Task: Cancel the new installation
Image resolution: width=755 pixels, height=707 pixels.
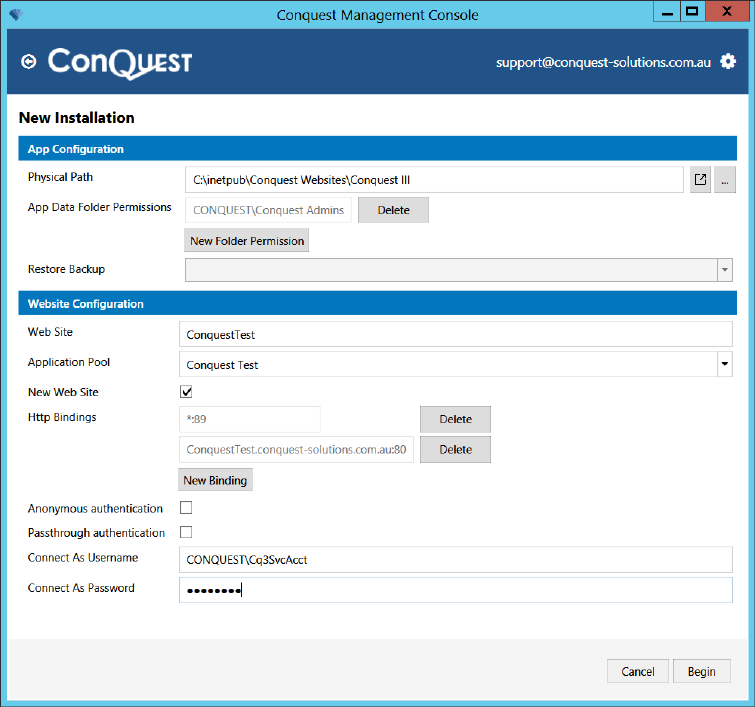Action: (x=638, y=671)
